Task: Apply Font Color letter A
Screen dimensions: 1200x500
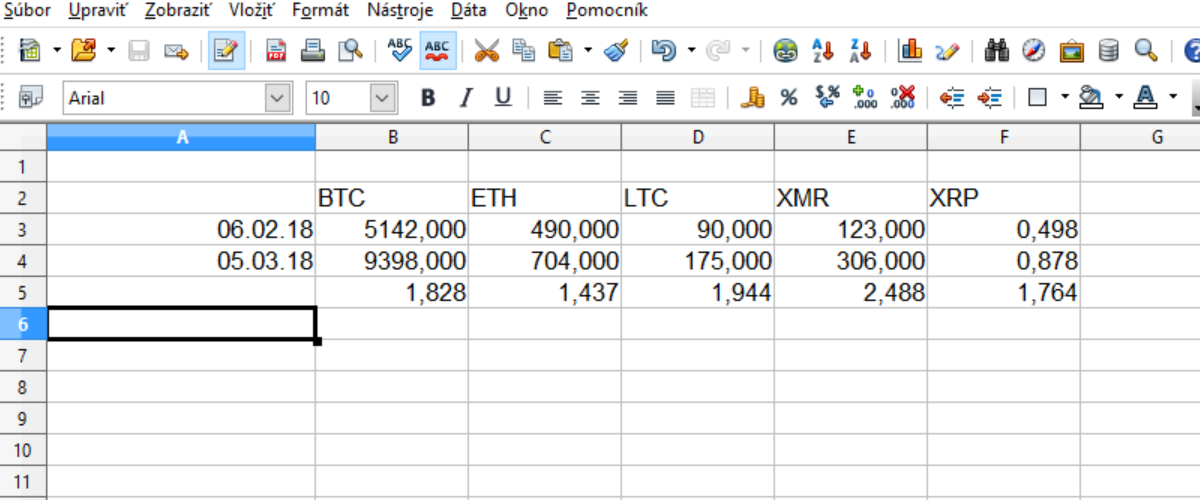Action: (x=1146, y=98)
